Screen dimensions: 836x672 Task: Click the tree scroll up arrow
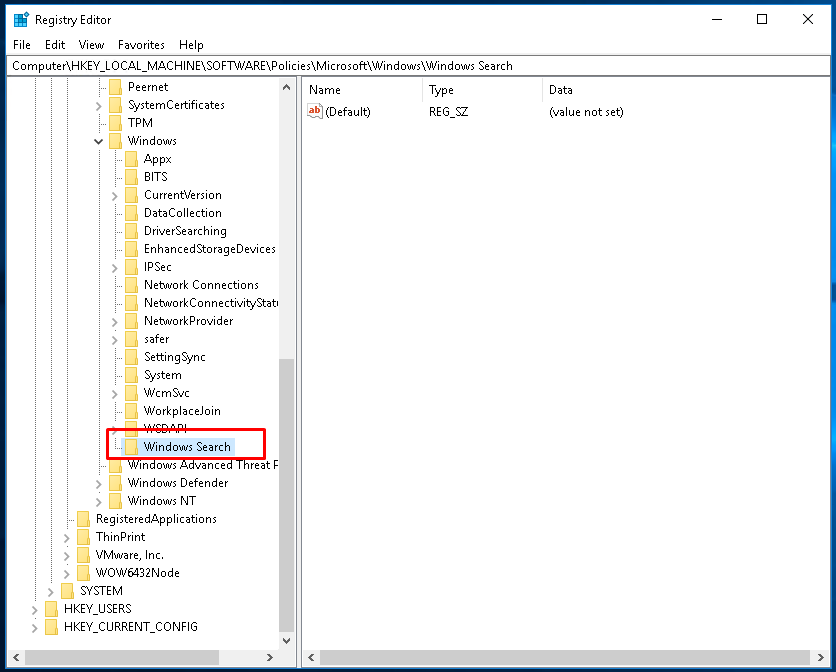286,87
